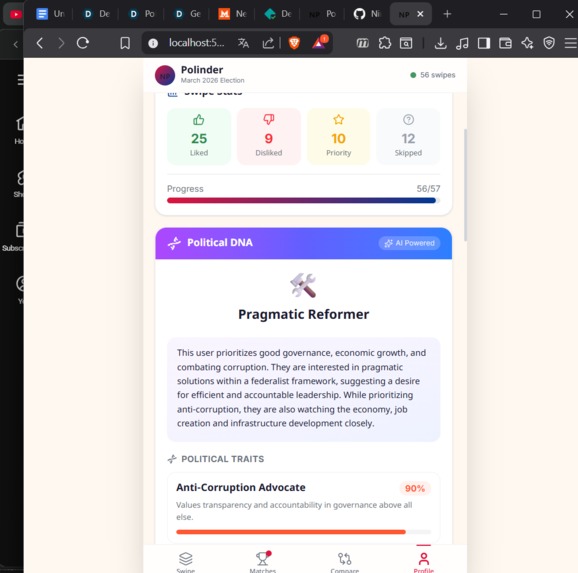Select the 25 Liked stat card
The height and width of the screenshot is (573, 578).
[x=199, y=136]
